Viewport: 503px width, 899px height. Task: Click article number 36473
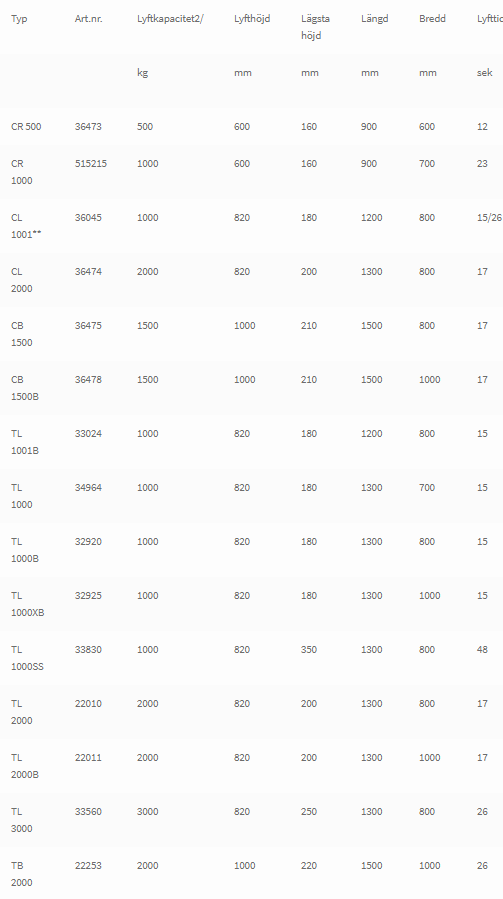pyautogui.click(x=88, y=127)
